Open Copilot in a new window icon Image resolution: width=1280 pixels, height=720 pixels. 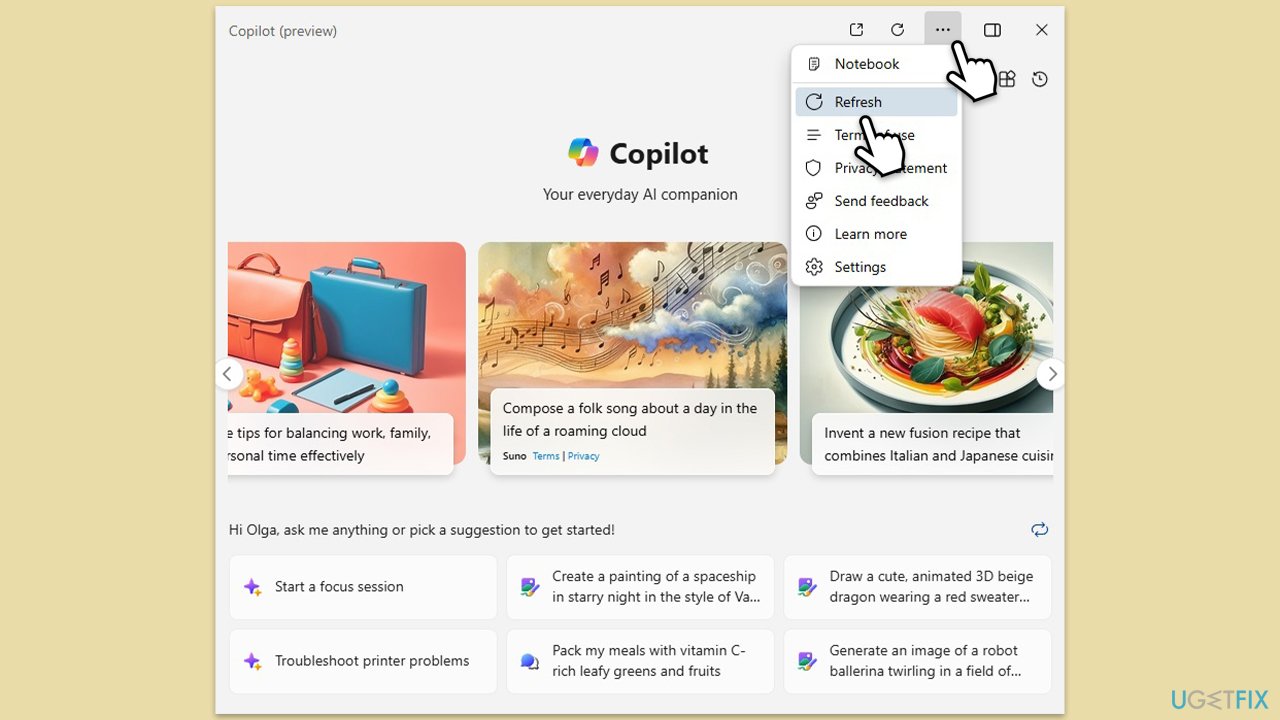[856, 30]
